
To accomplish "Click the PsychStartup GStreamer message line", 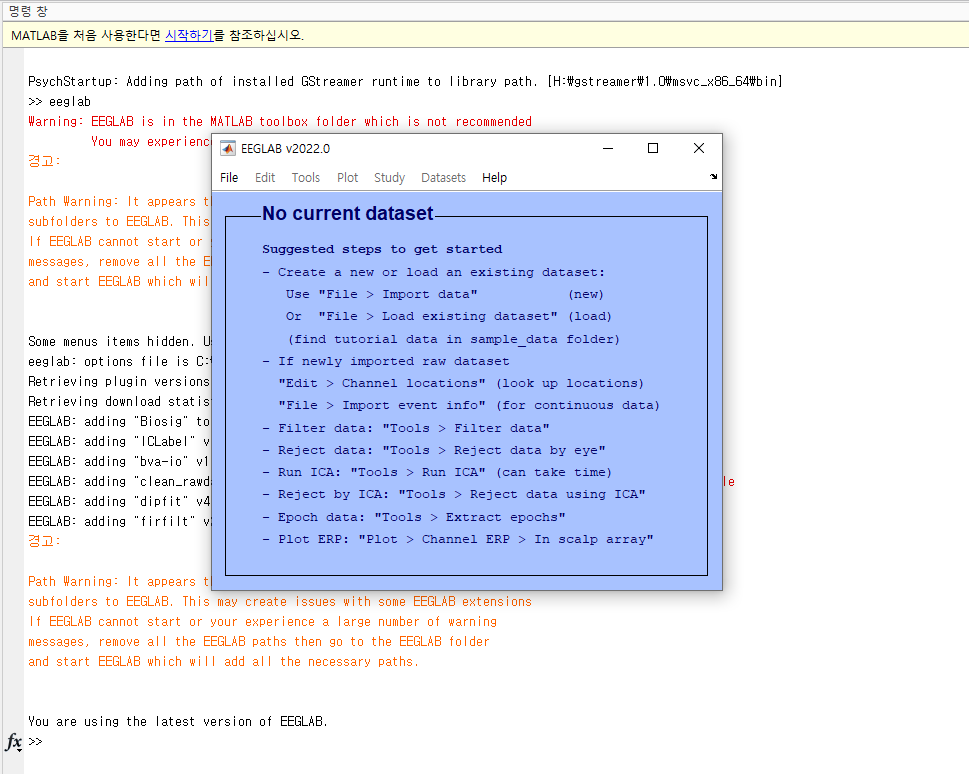I will point(405,82).
